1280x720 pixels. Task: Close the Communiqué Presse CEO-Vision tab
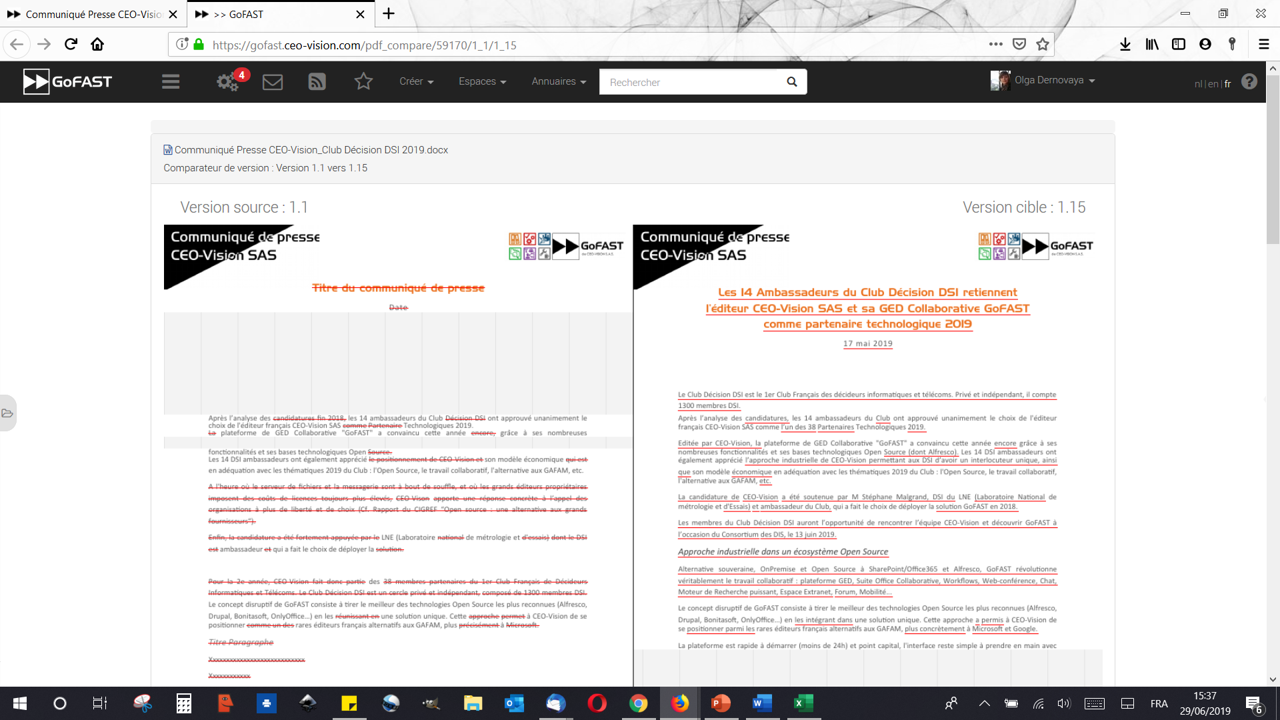[x=173, y=14]
